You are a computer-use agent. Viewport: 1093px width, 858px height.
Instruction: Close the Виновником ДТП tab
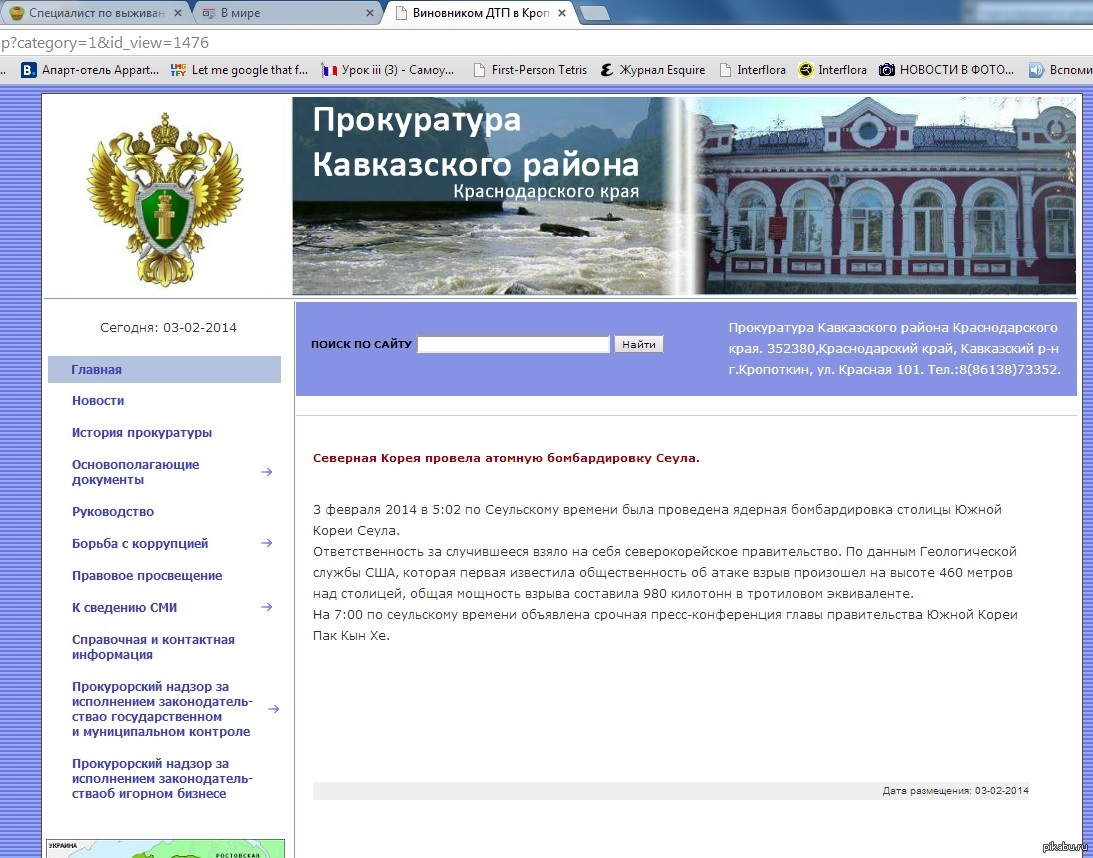[562, 14]
